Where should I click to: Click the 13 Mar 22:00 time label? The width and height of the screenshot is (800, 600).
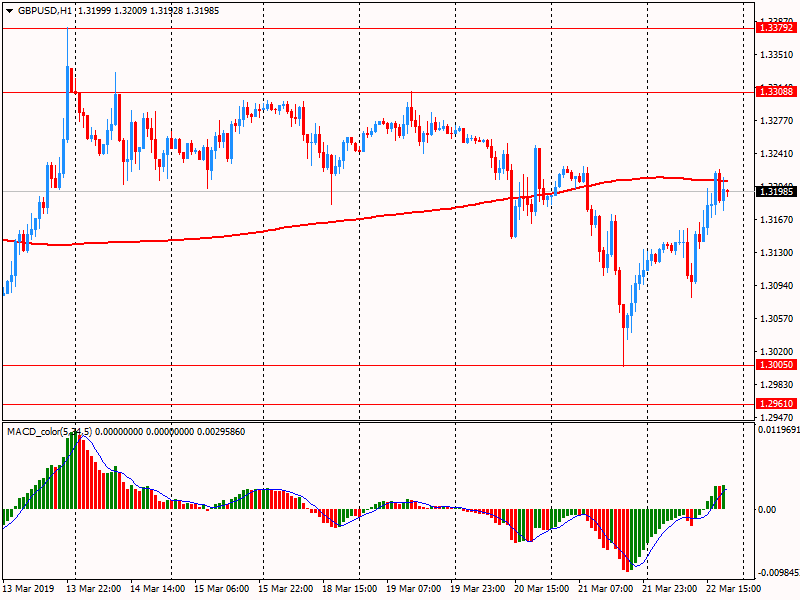[x=96, y=590]
